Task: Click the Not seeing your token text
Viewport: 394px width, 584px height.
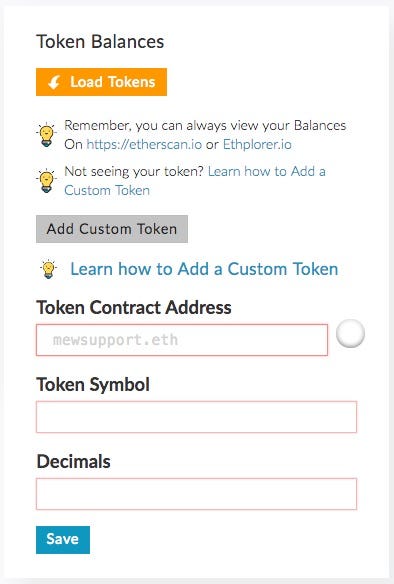Action: pyautogui.click(x=134, y=171)
